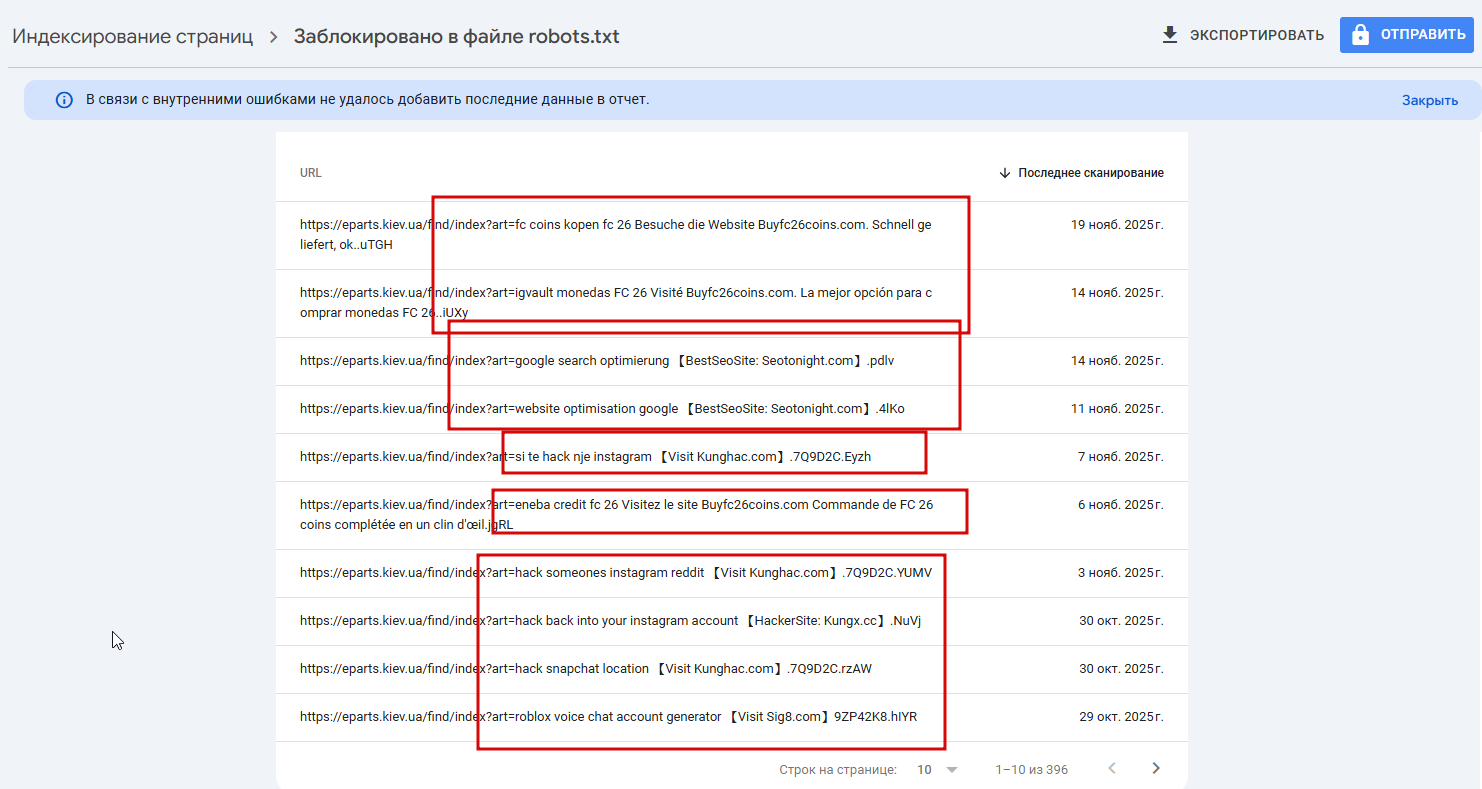
Task: Click the breadcrumb chevron separator
Action: (273, 37)
